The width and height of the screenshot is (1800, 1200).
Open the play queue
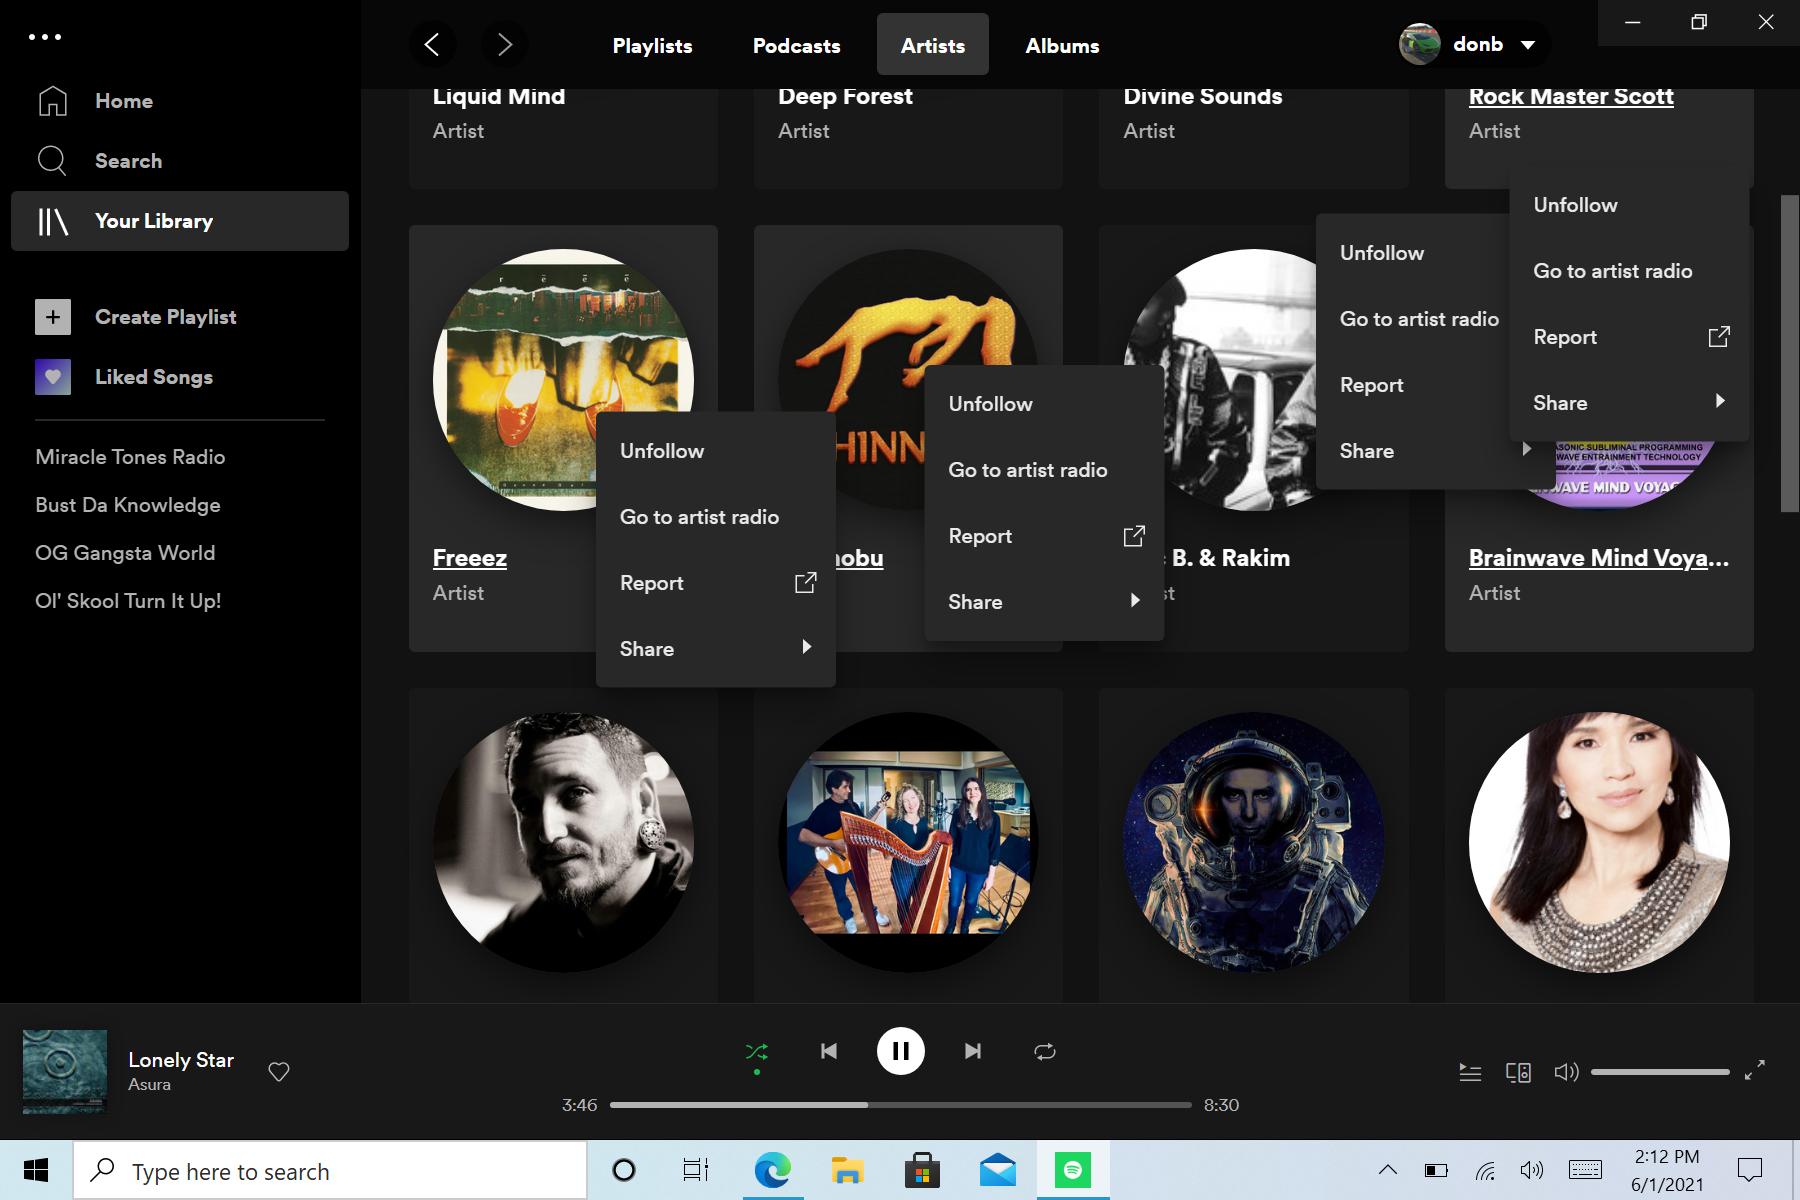[1470, 1072]
